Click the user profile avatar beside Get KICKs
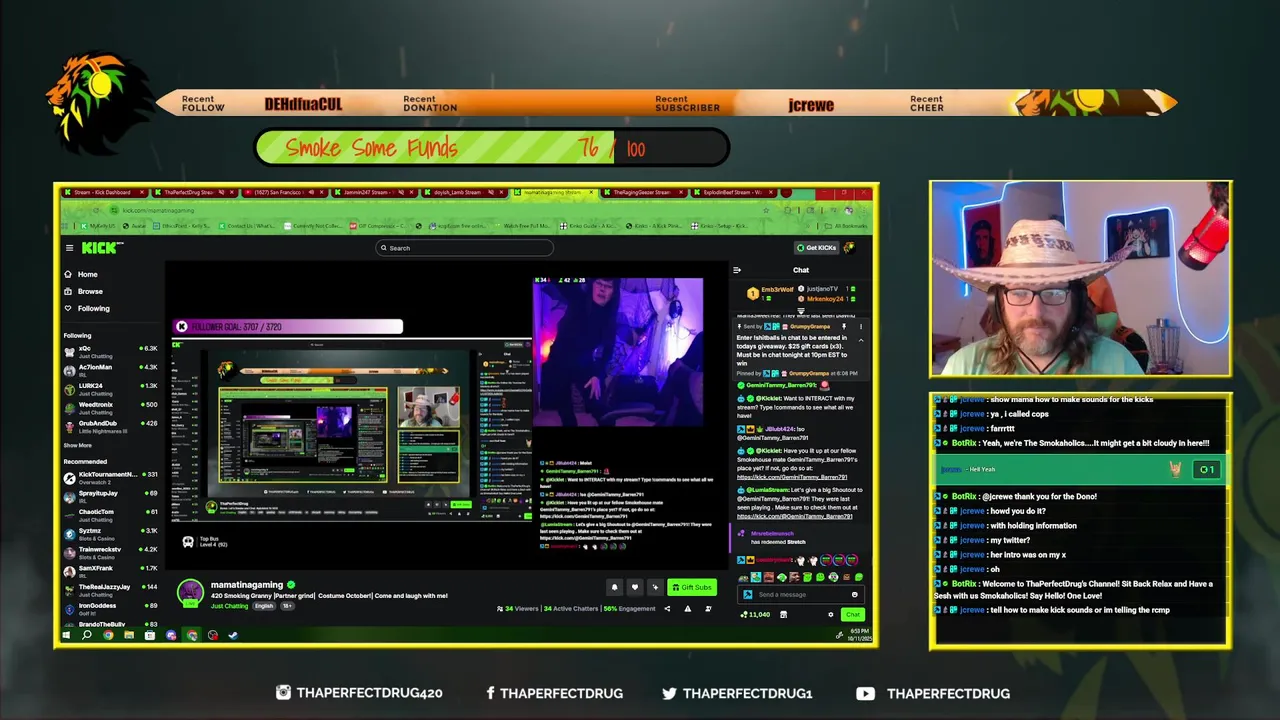 click(x=851, y=248)
